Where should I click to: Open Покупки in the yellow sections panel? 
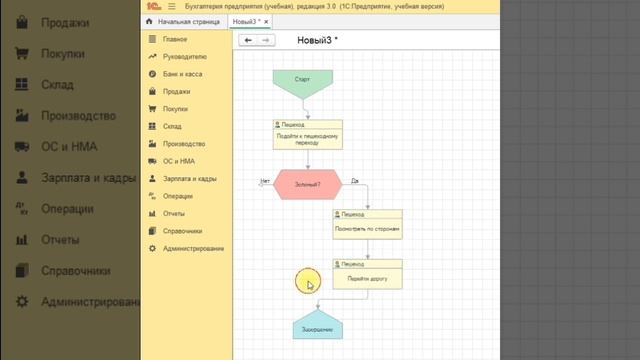pos(176,109)
